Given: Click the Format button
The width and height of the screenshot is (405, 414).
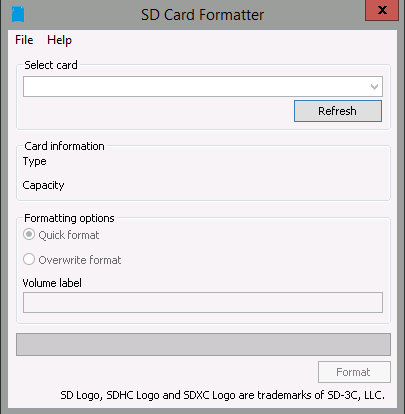Looking at the screenshot, I should 354,372.
